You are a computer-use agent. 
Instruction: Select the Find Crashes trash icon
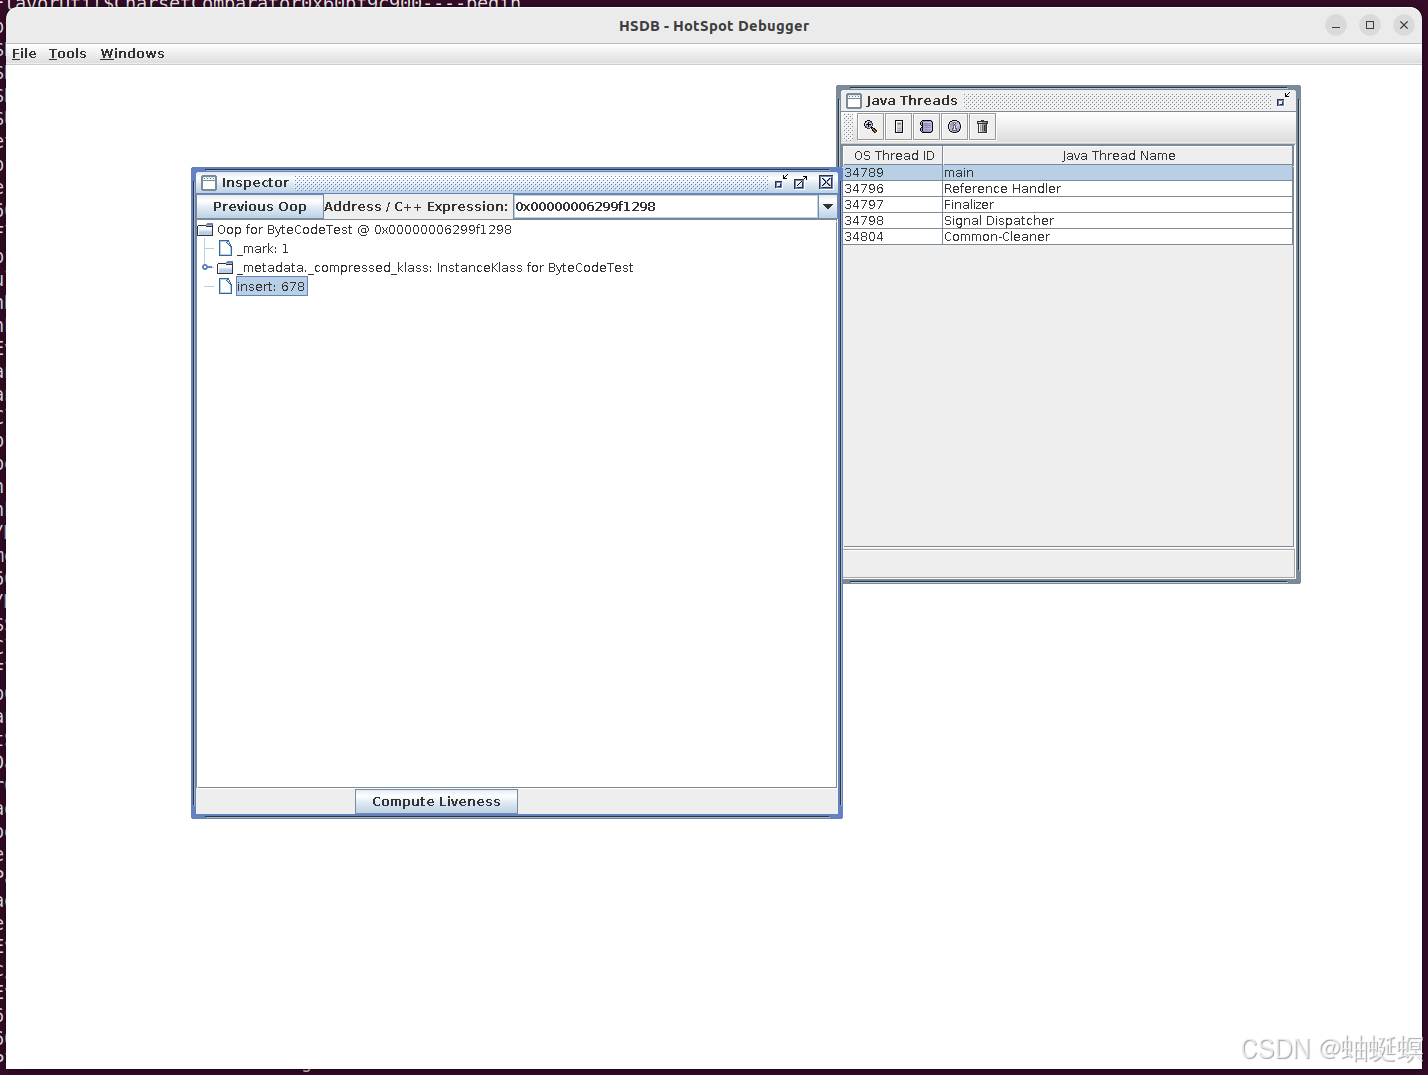coord(981,126)
